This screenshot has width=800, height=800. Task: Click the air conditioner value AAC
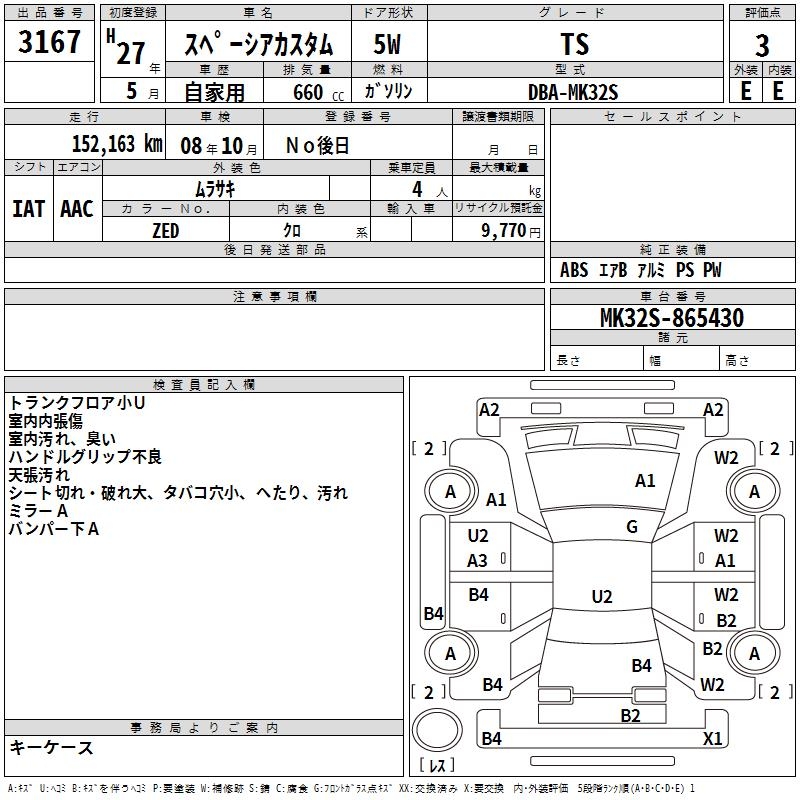(77, 209)
